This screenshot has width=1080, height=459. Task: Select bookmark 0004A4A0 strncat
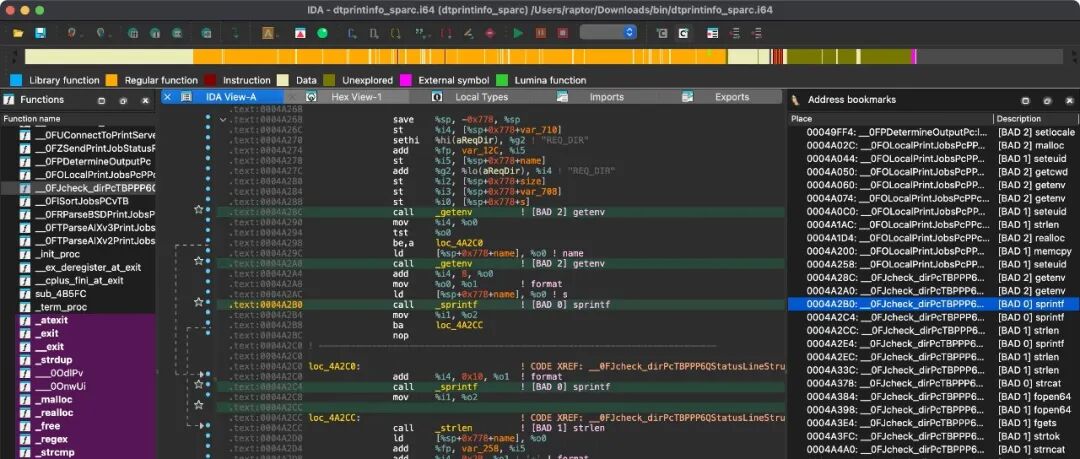click(x=933, y=449)
